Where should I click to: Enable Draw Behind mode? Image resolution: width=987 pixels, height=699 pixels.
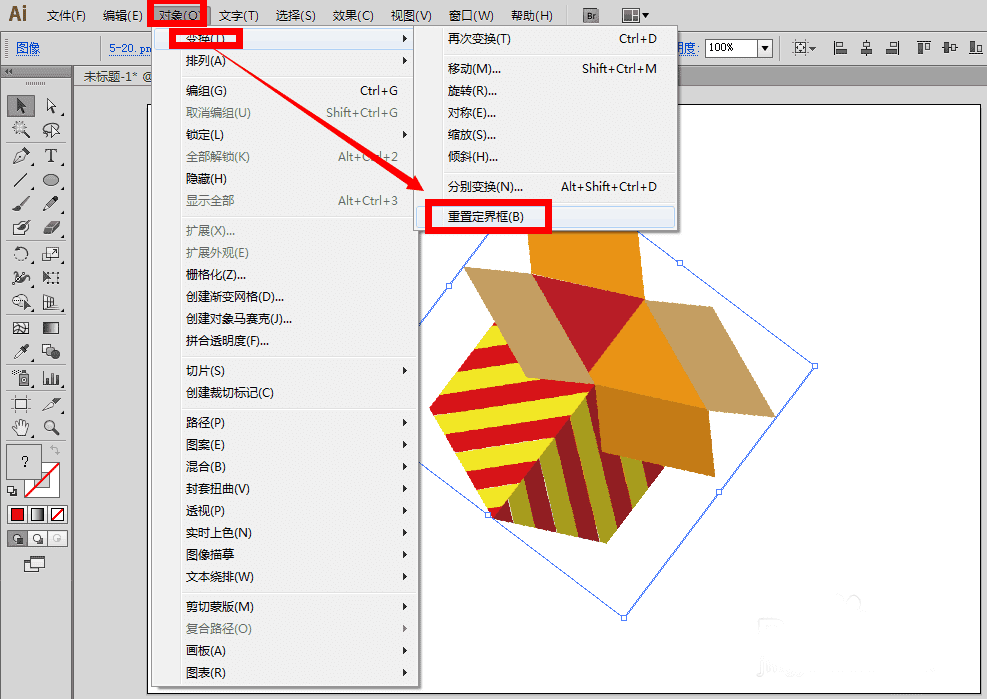click(x=38, y=538)
